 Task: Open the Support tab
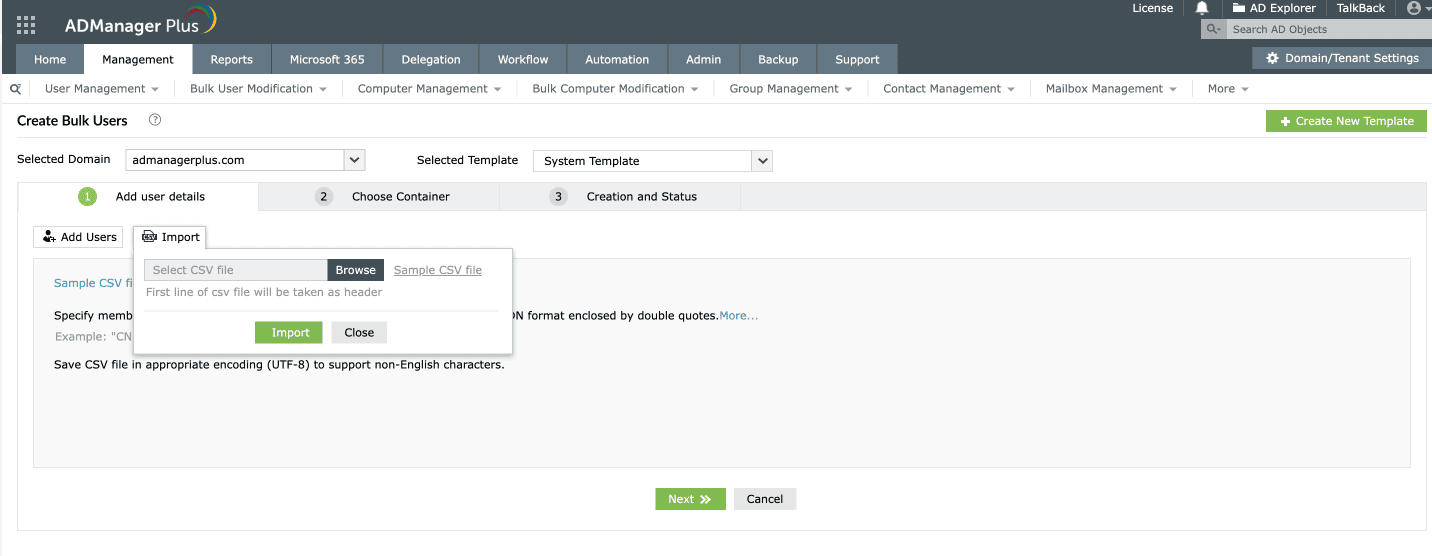857,59
